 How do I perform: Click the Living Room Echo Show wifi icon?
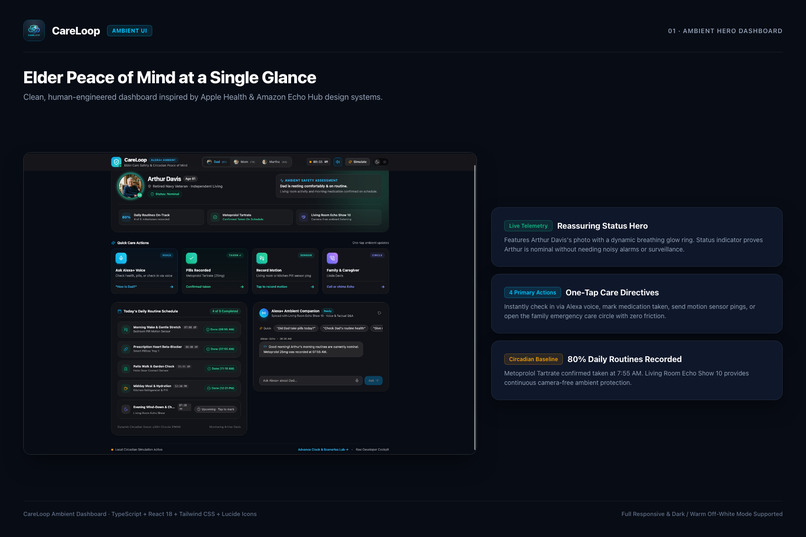(x=303, y=217)
